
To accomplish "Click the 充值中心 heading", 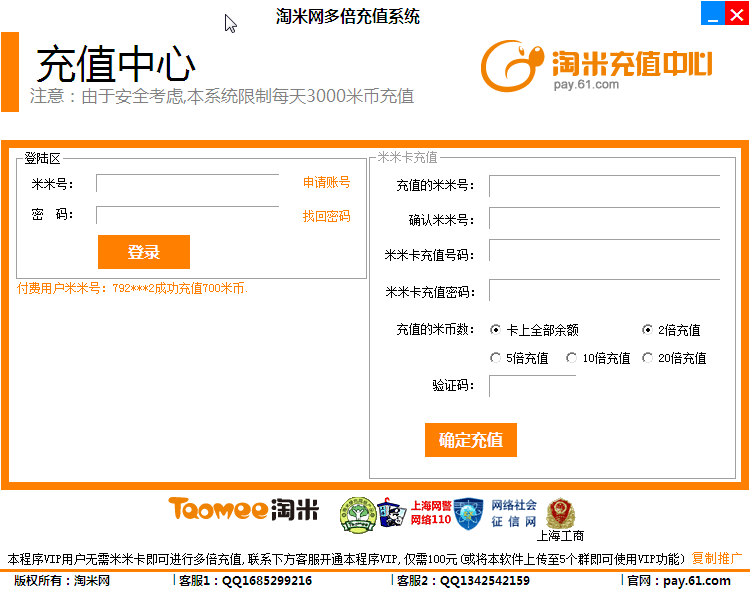I will pyautogui.click(x=116, y=64).
